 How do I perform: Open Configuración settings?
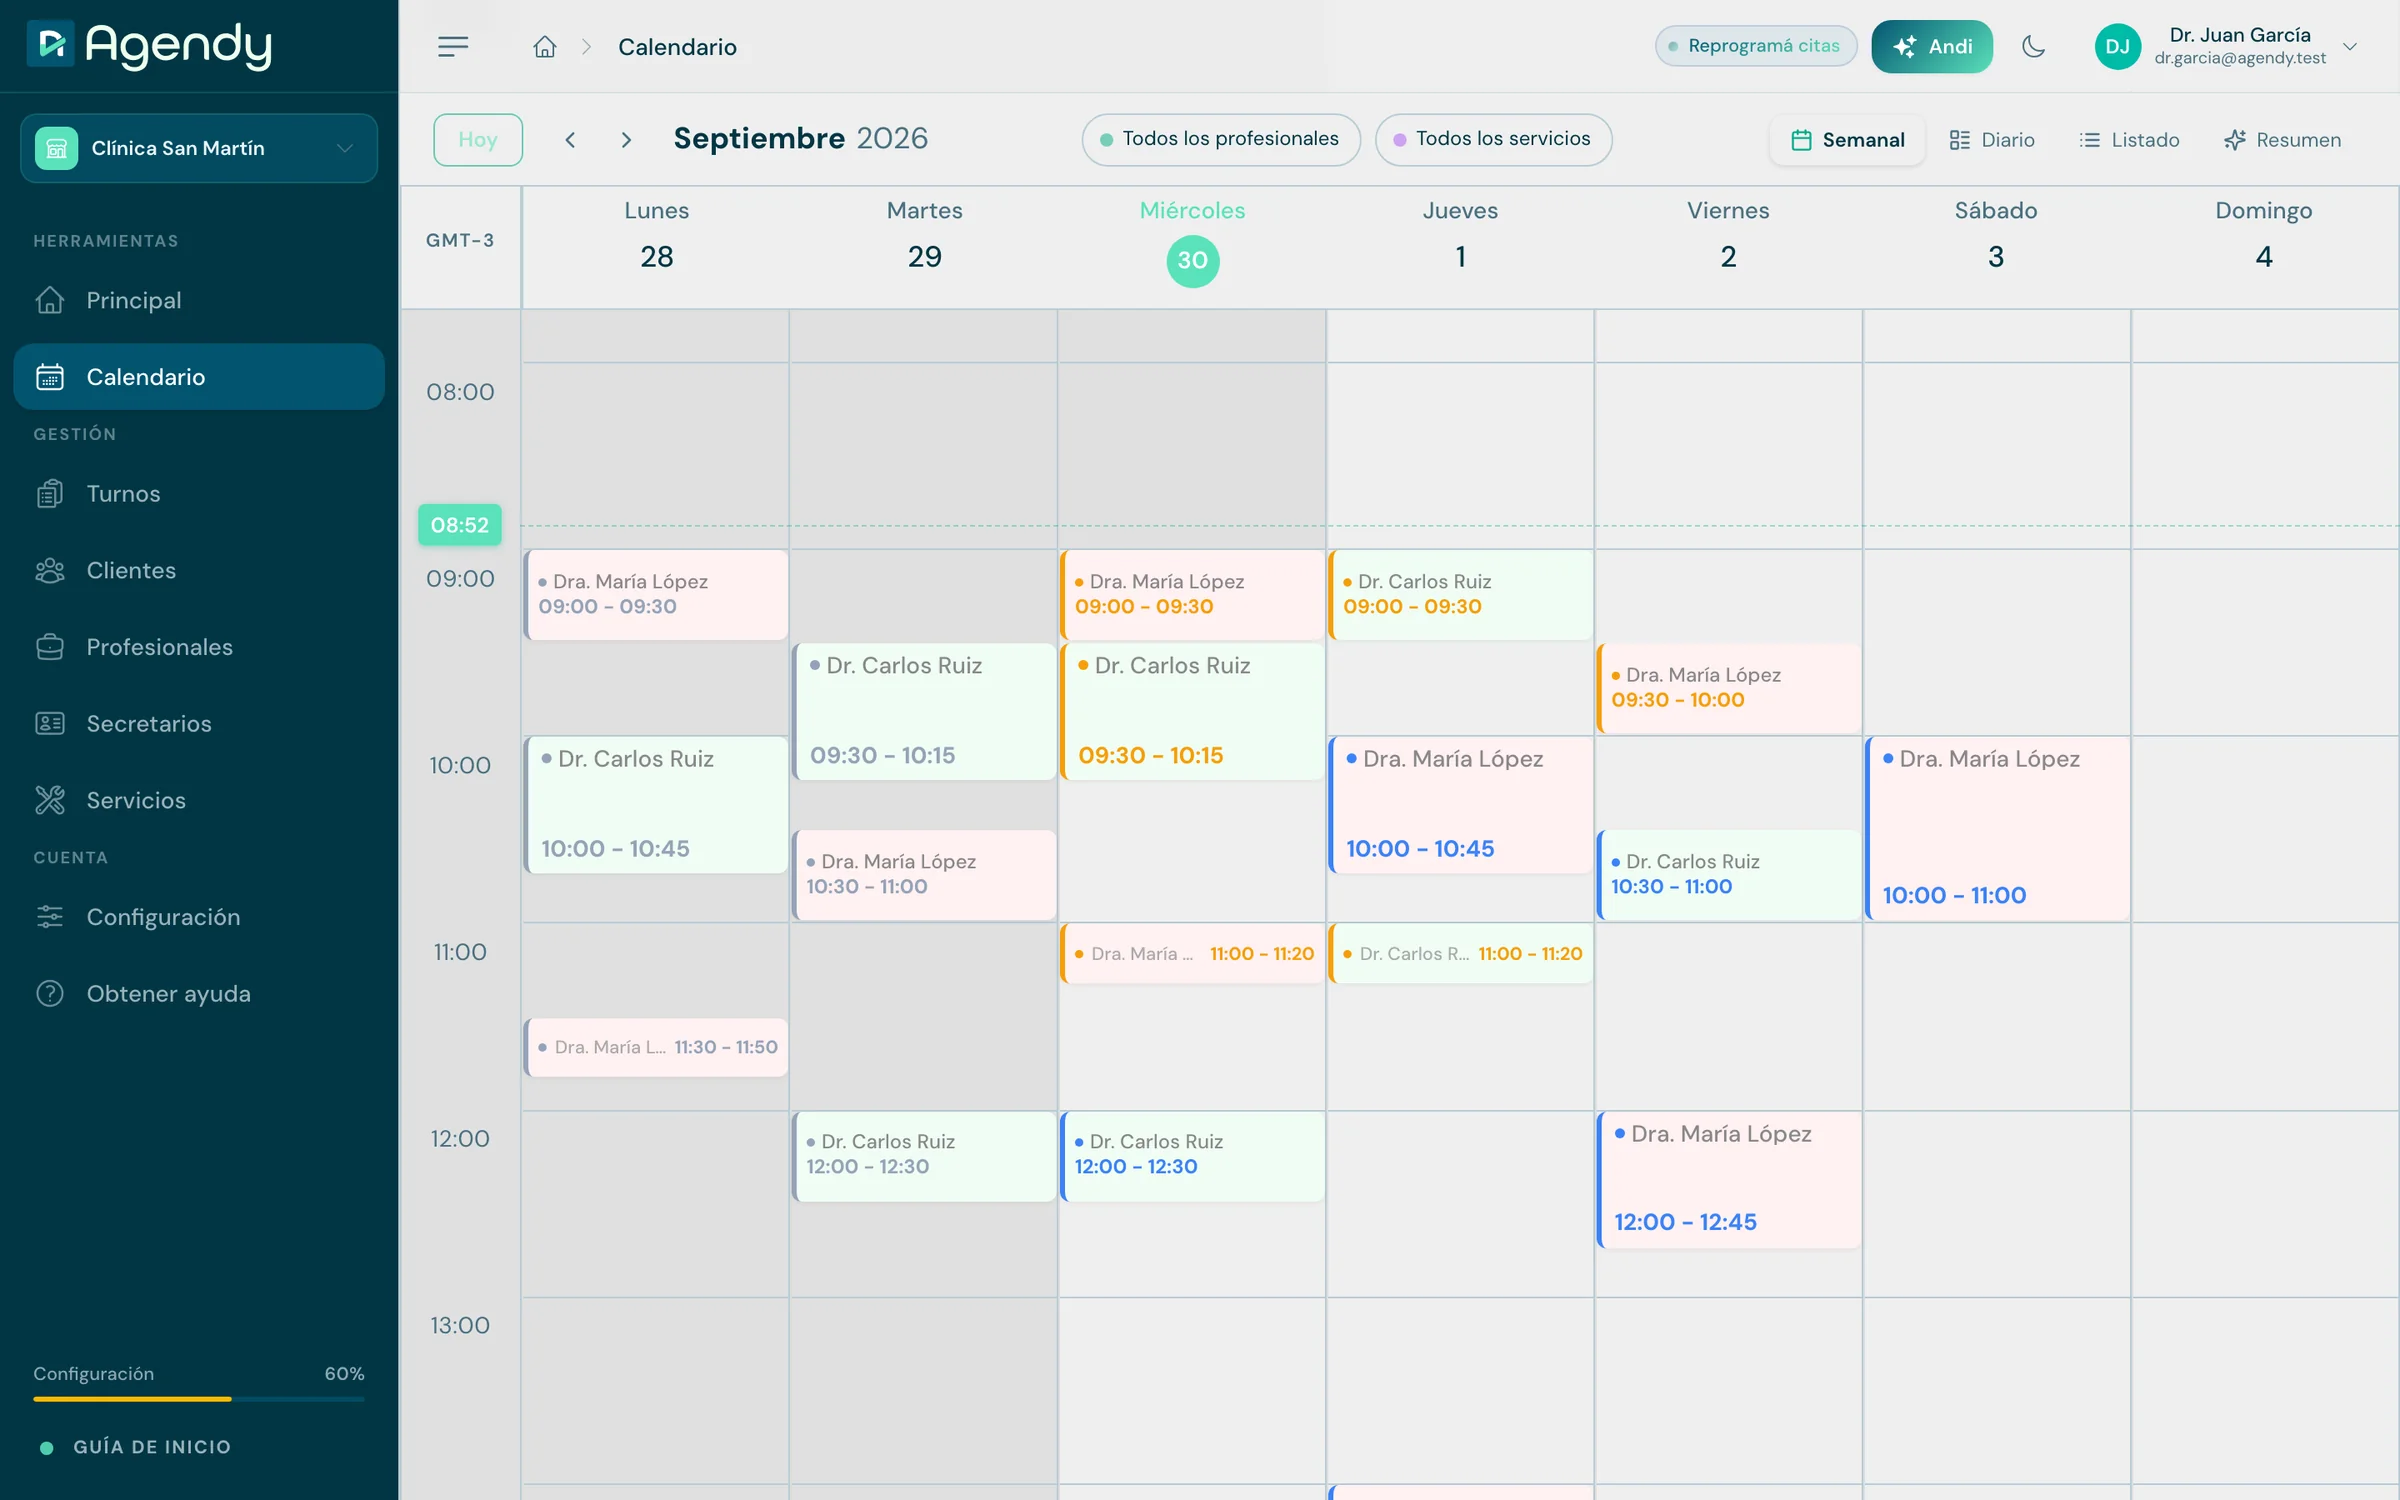click(199, 917)
